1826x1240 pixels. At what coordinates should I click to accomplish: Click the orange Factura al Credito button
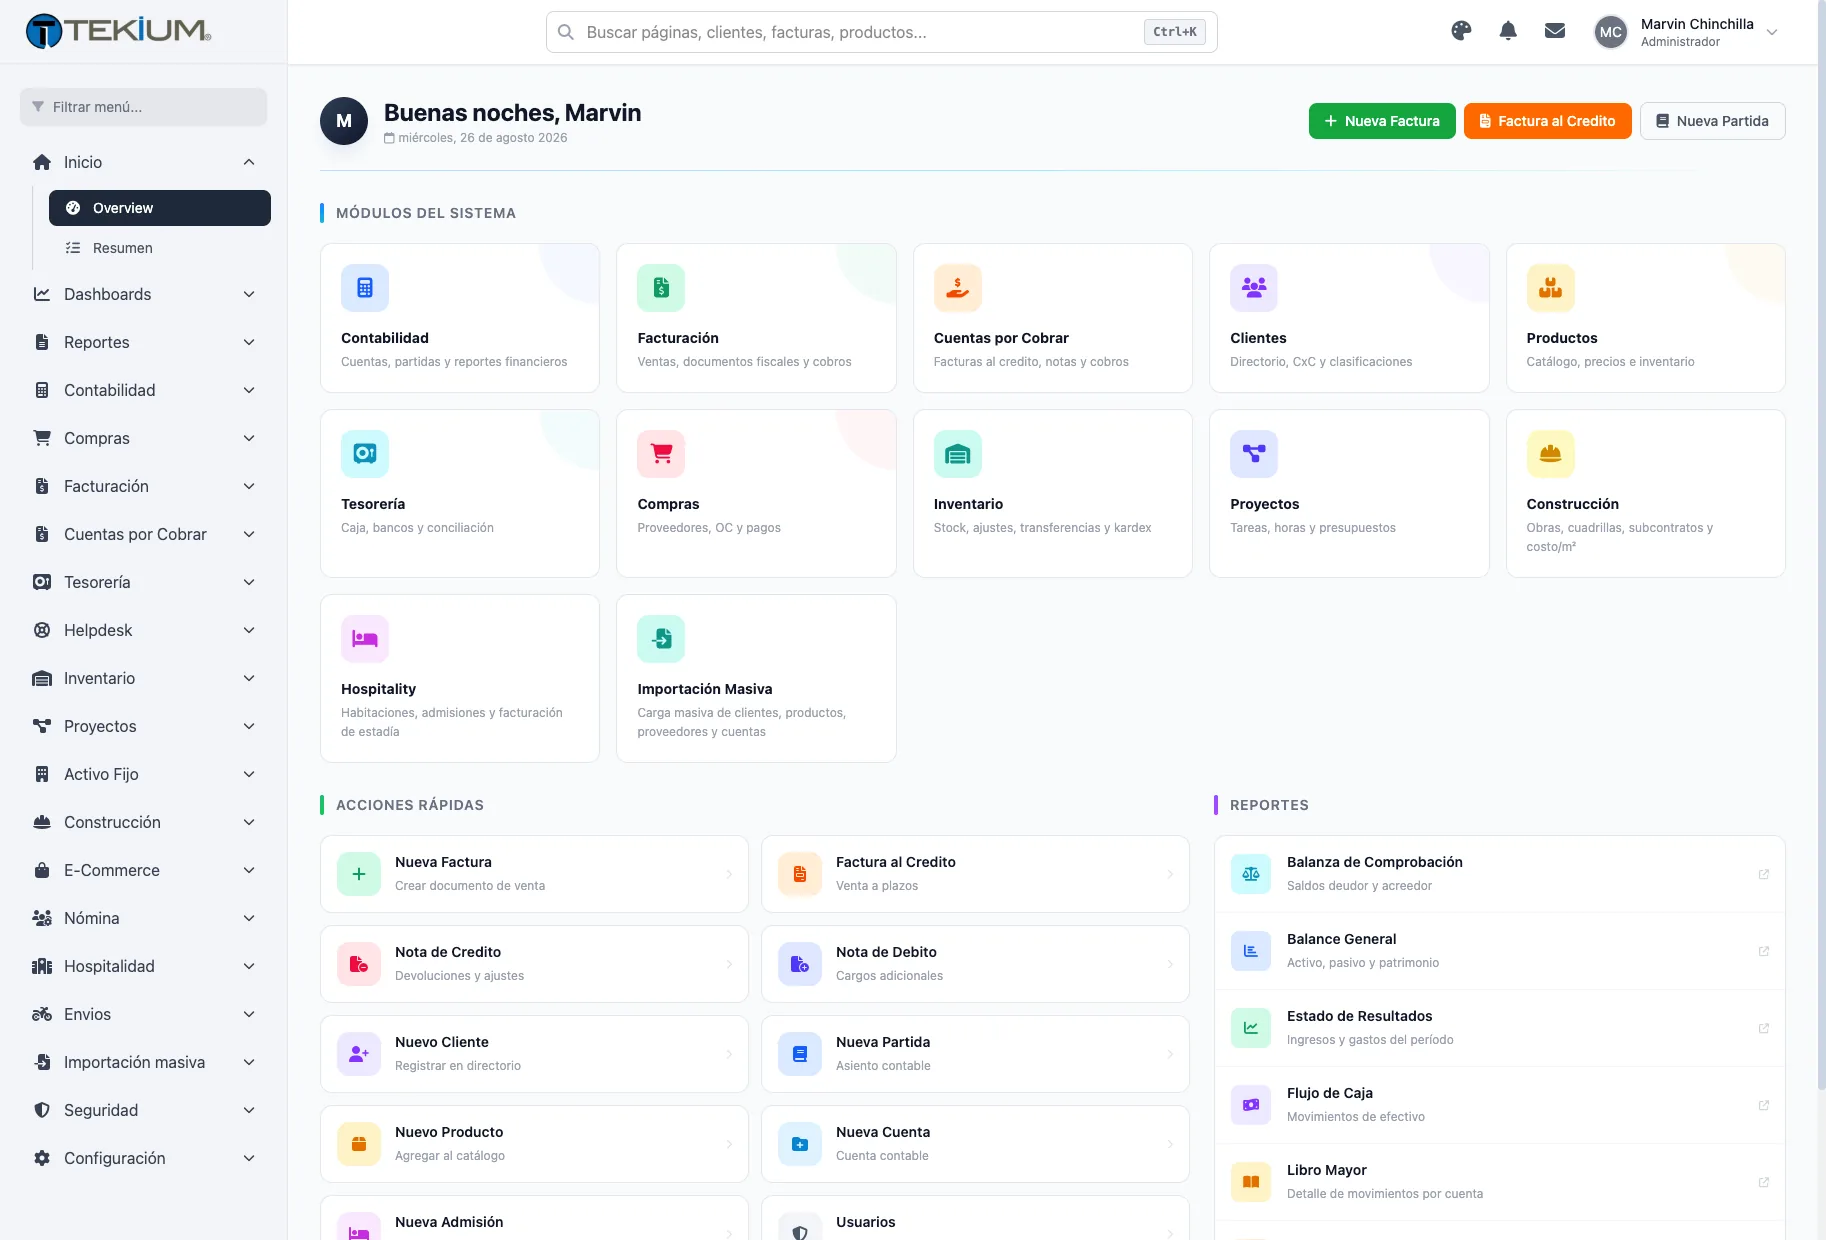(x=1547, y=121)
